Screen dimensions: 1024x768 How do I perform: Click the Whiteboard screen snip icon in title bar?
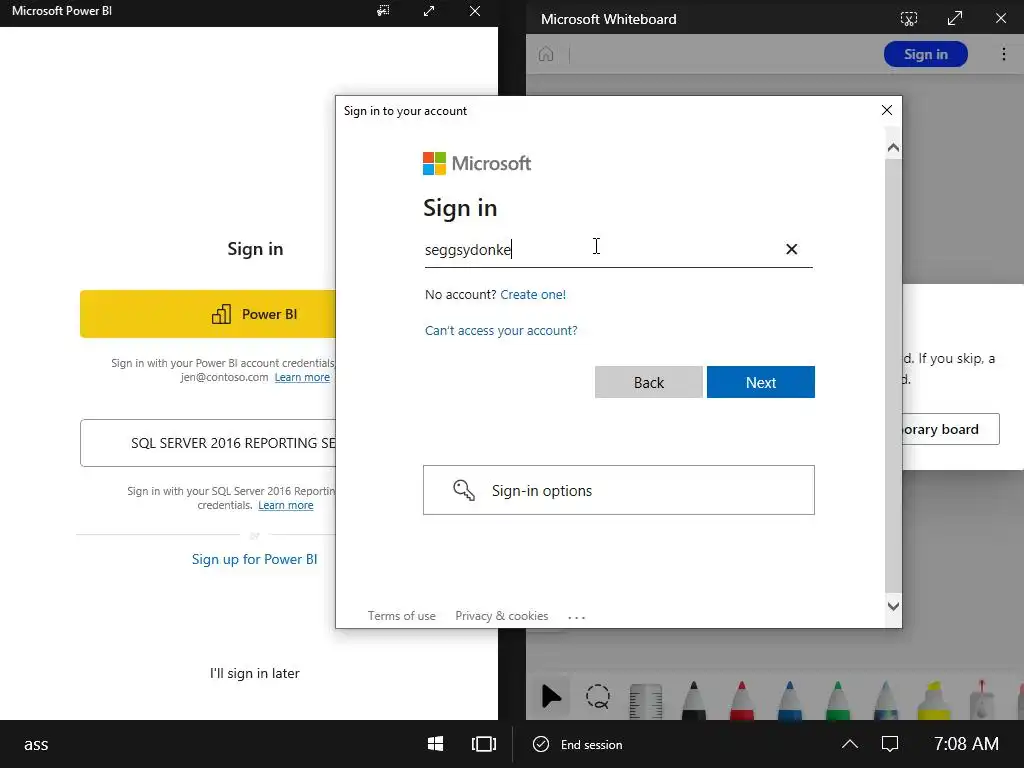908,19
